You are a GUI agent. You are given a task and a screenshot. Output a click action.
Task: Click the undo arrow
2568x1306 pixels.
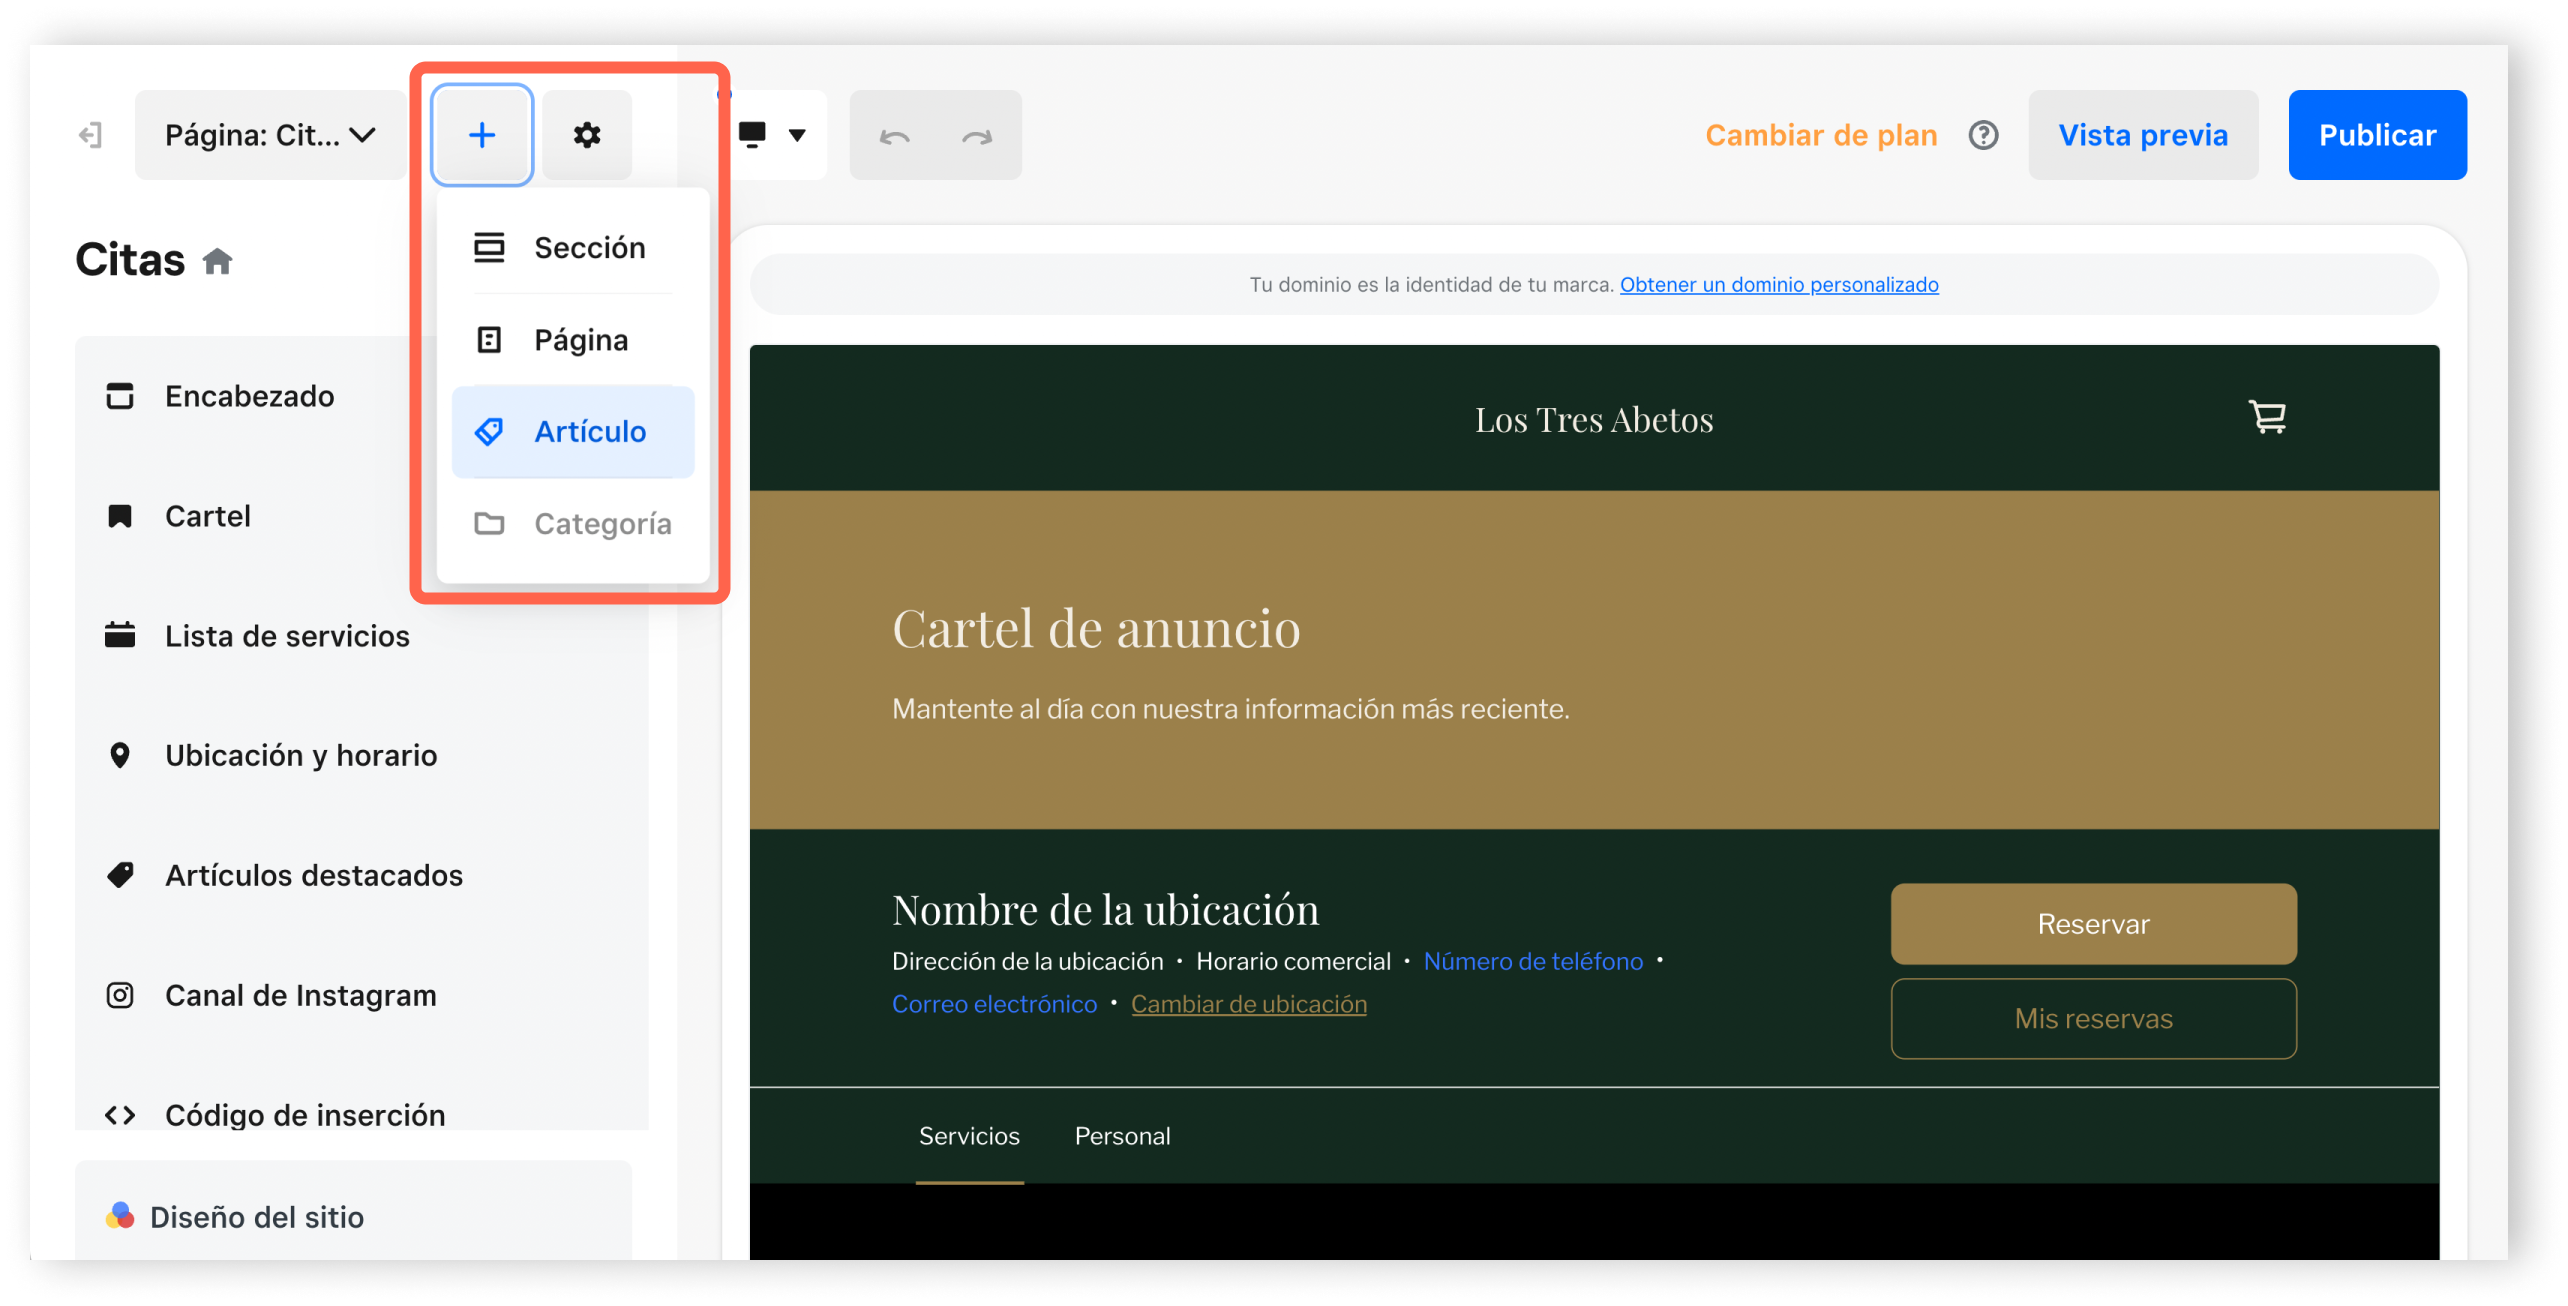click(x=894, y=136)
